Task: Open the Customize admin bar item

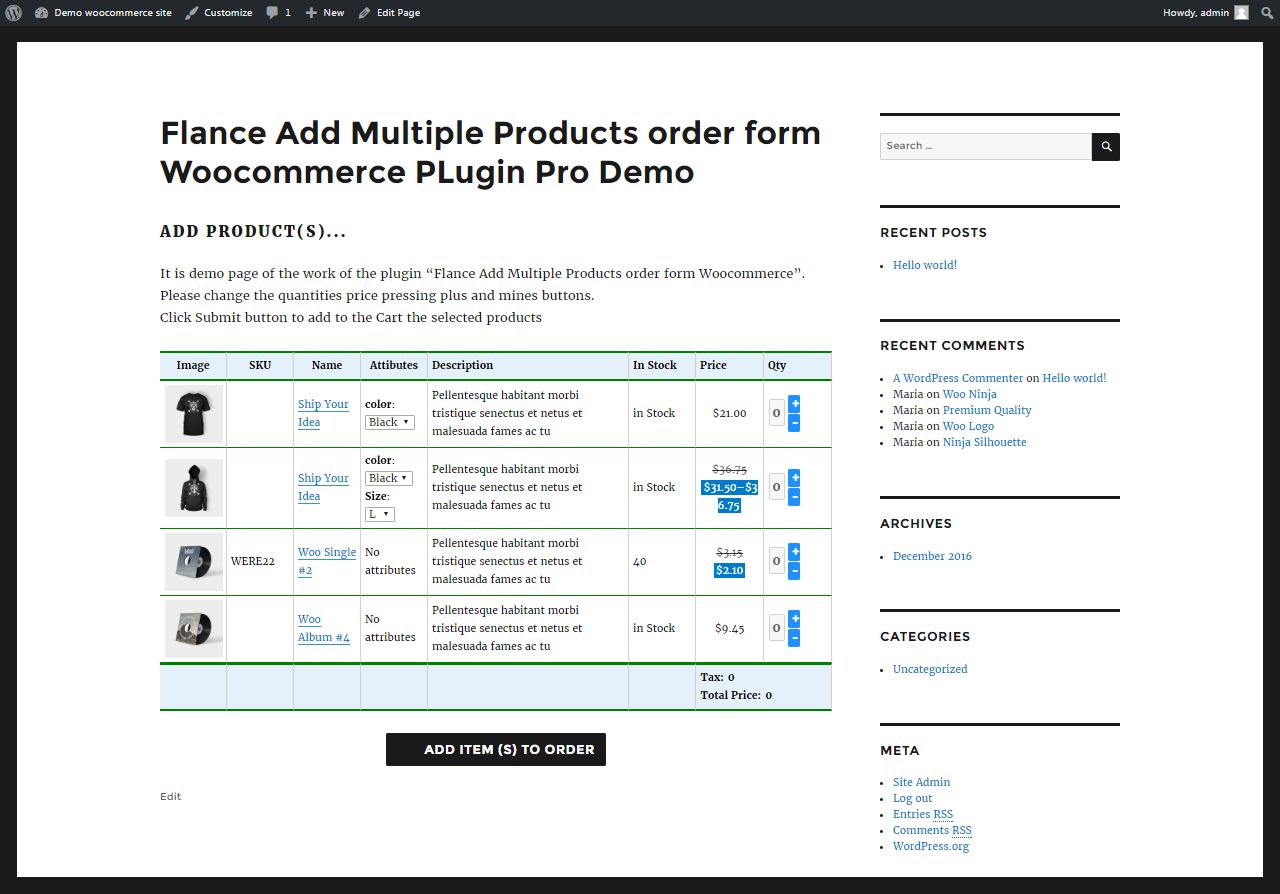Action: point(218,13)
